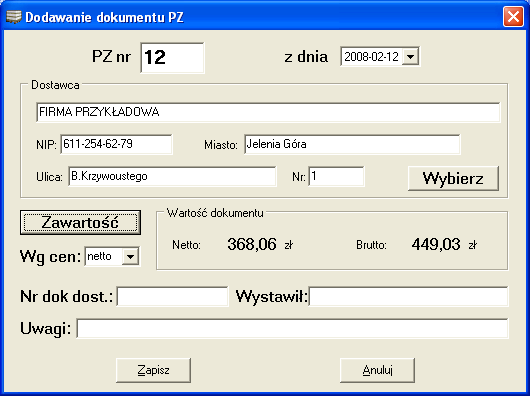Open the Zawartość button
Viewport: 530px width, 396px height.
click(x=80, y=222)
